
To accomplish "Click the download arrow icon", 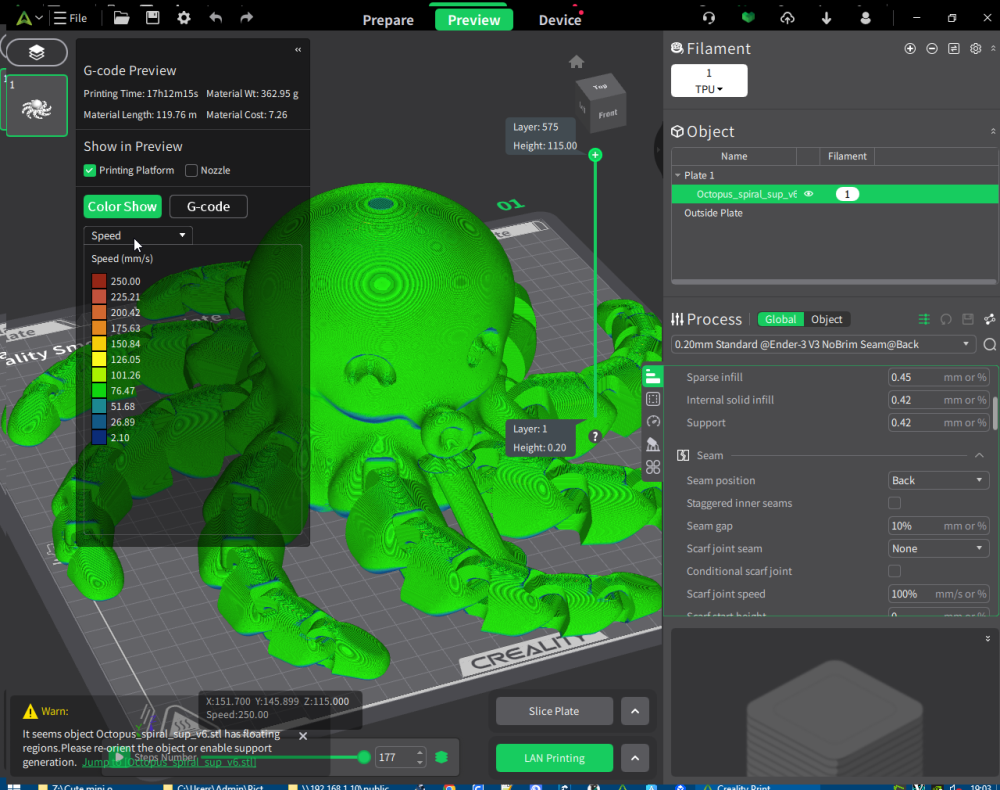I will pyautogui.click(x=827, y=18).
